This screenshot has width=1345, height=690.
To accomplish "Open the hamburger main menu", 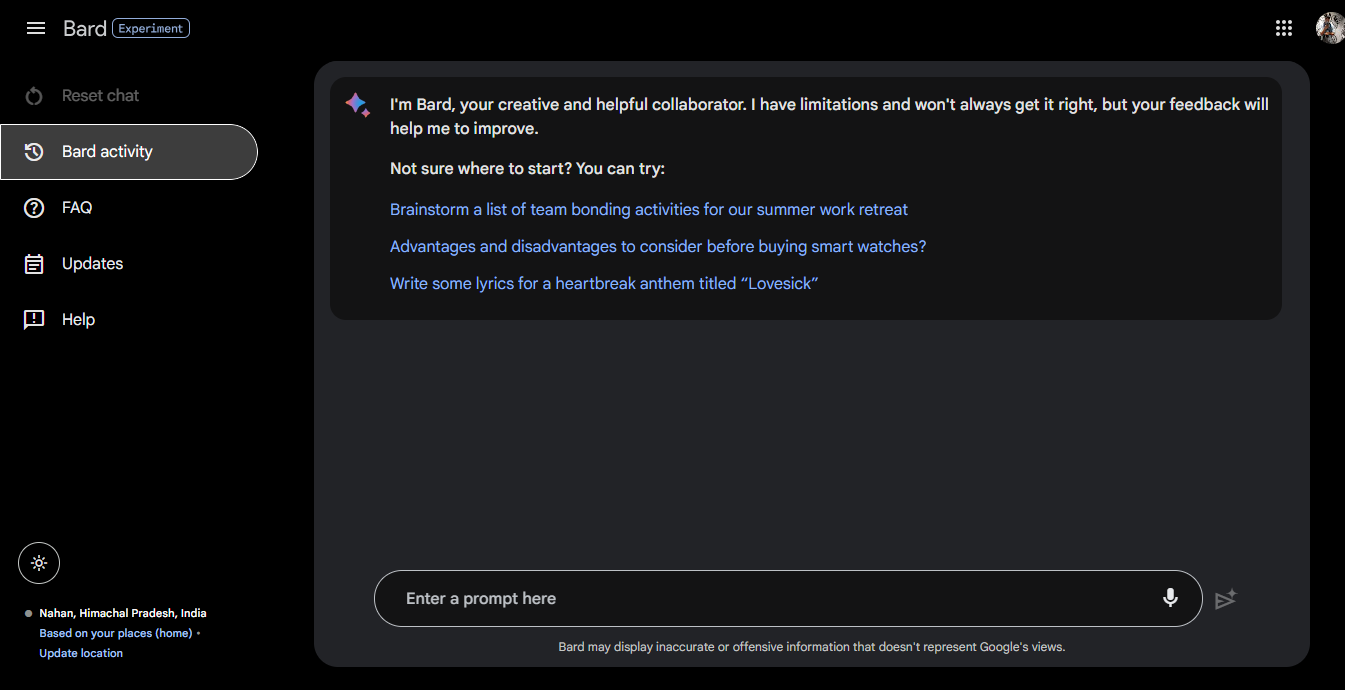I will (36, 28).
